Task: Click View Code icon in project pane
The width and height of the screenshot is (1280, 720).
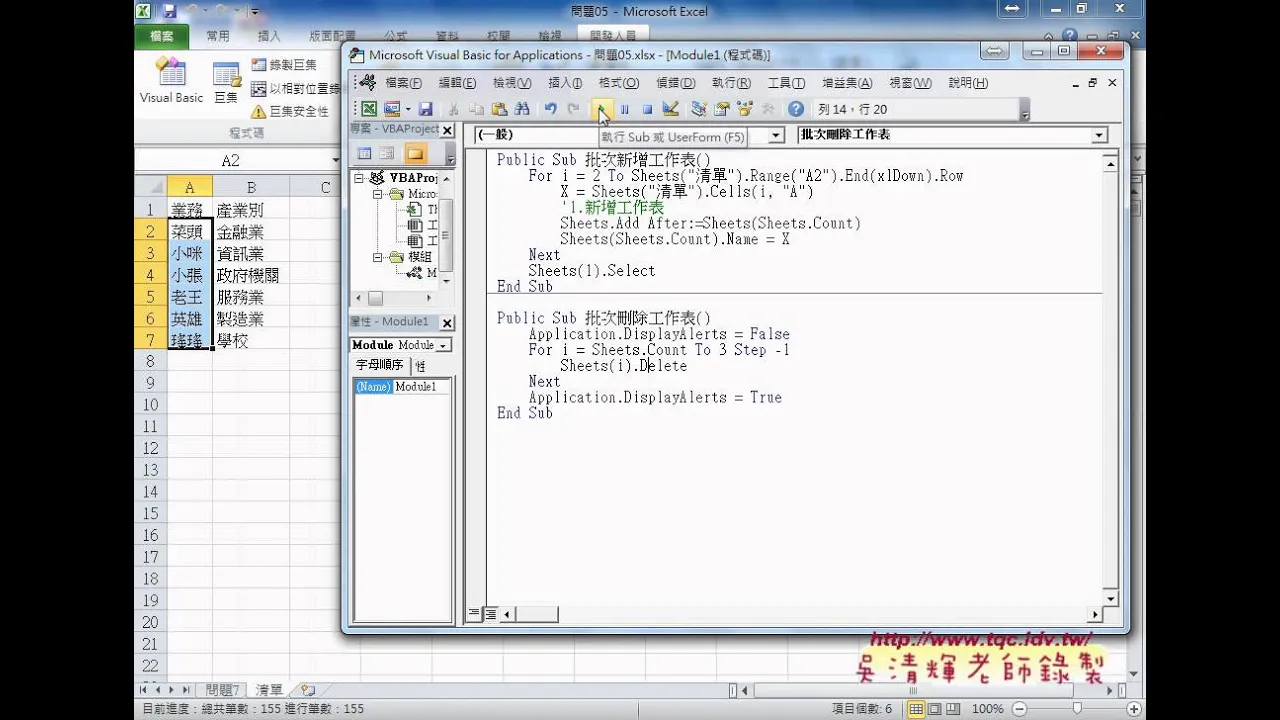Action: [364, 154]
